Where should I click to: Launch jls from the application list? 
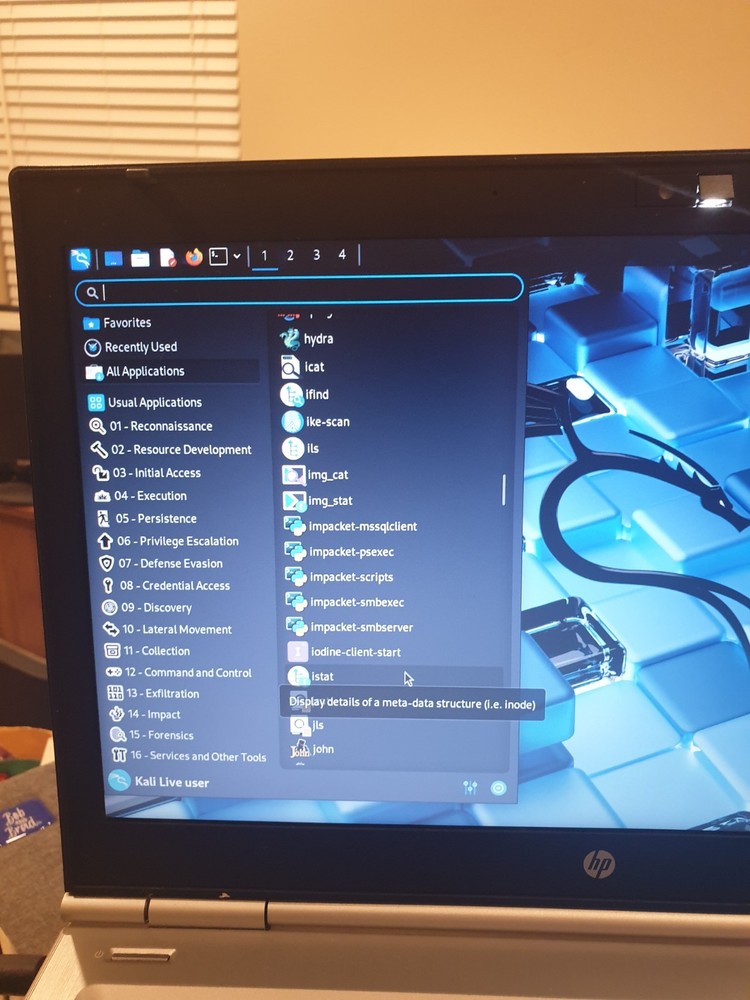[396, 725]
